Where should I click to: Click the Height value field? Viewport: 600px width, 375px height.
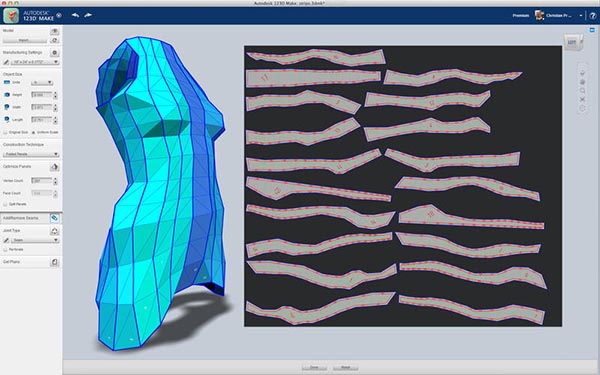(42, 95)
